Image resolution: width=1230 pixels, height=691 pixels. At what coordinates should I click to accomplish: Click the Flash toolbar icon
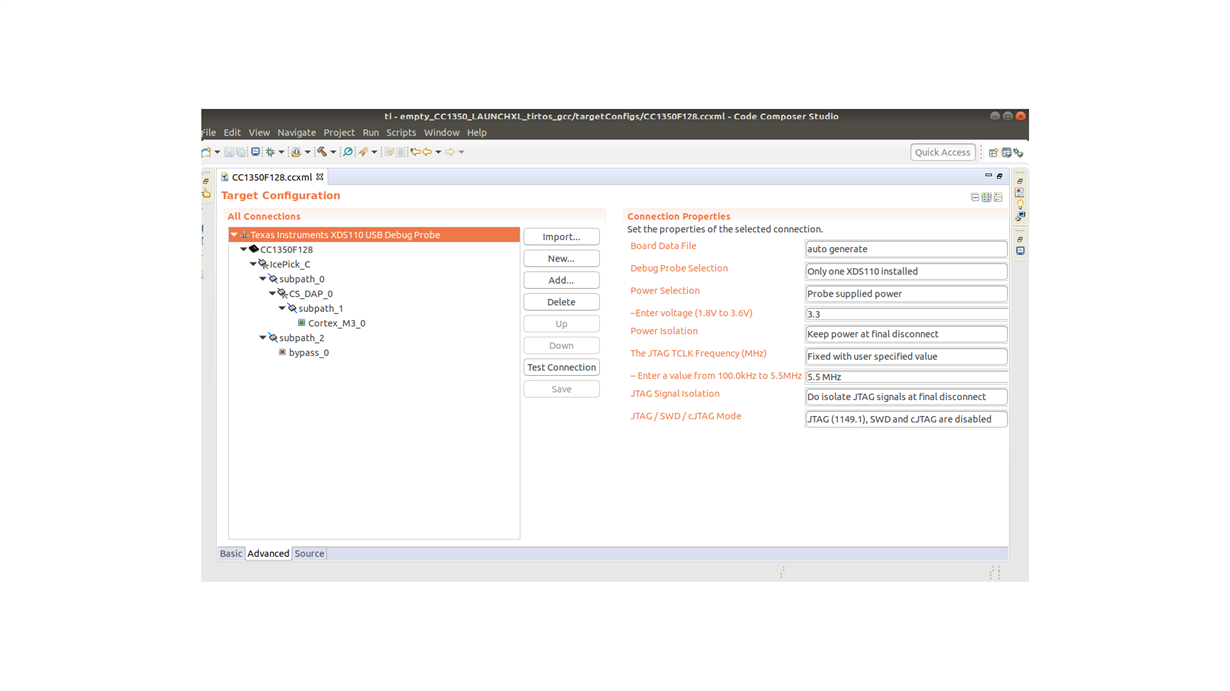[296, 152]
